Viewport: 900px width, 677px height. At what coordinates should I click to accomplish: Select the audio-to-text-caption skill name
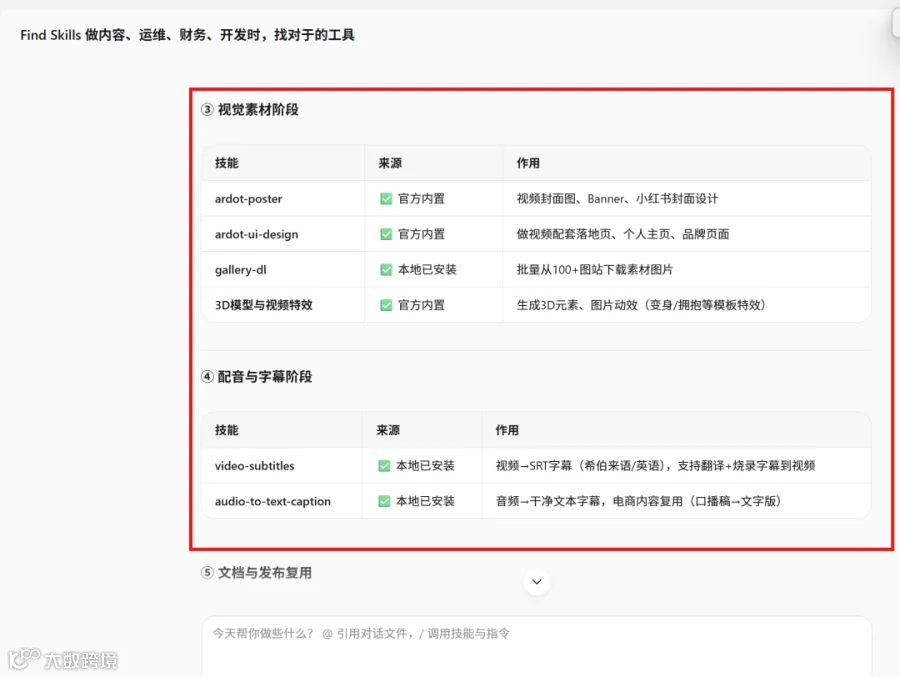(273, 501)
